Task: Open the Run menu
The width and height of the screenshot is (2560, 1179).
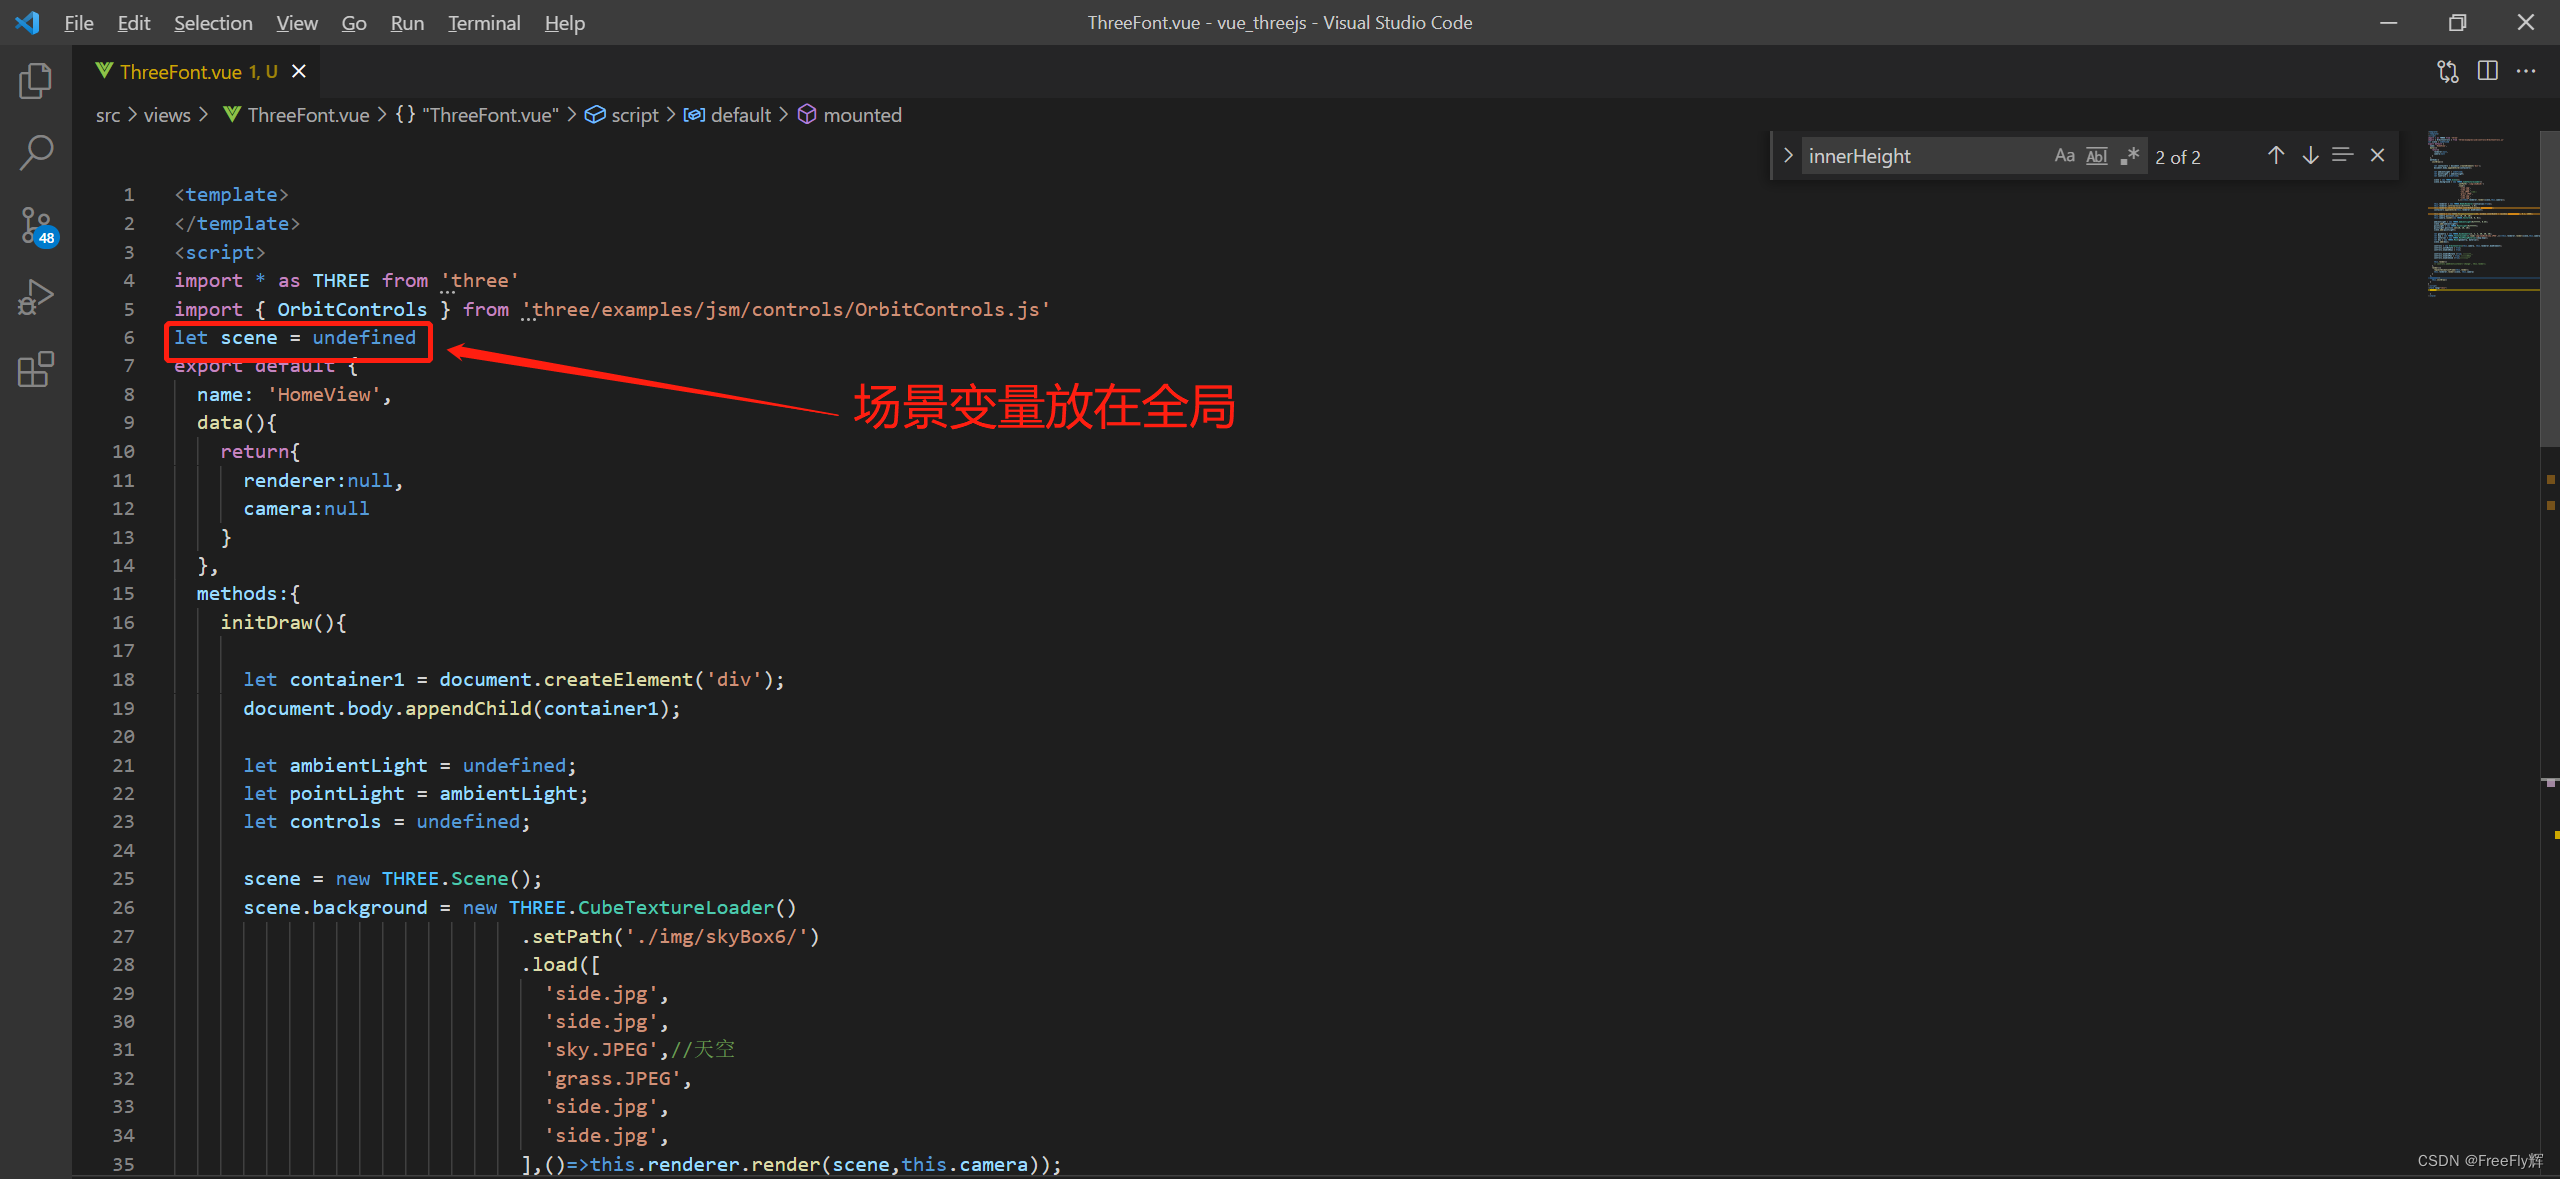Action: (407, 22)
